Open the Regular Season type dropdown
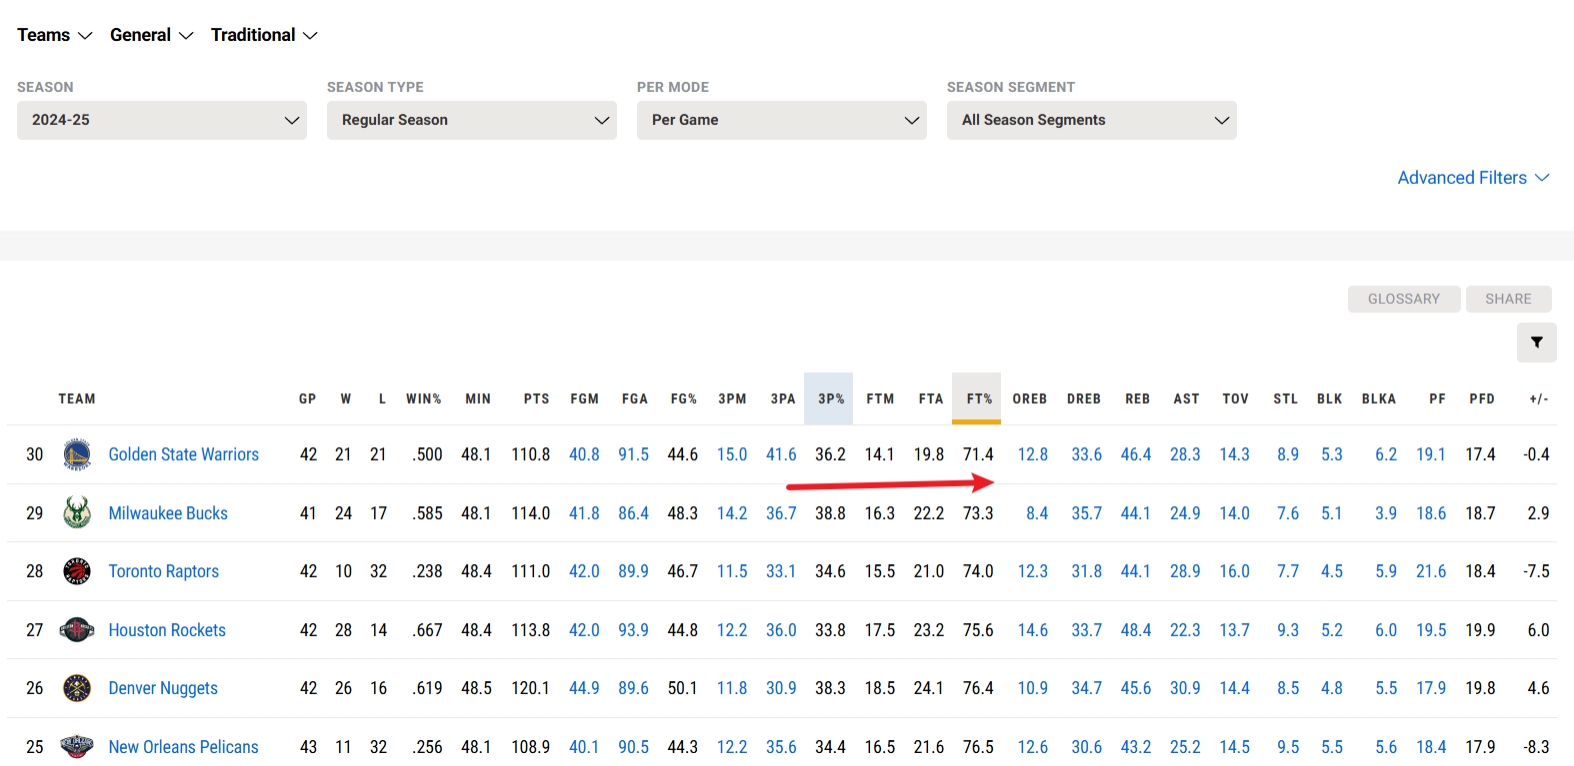 pyautogui.click(x=472, y=120)
